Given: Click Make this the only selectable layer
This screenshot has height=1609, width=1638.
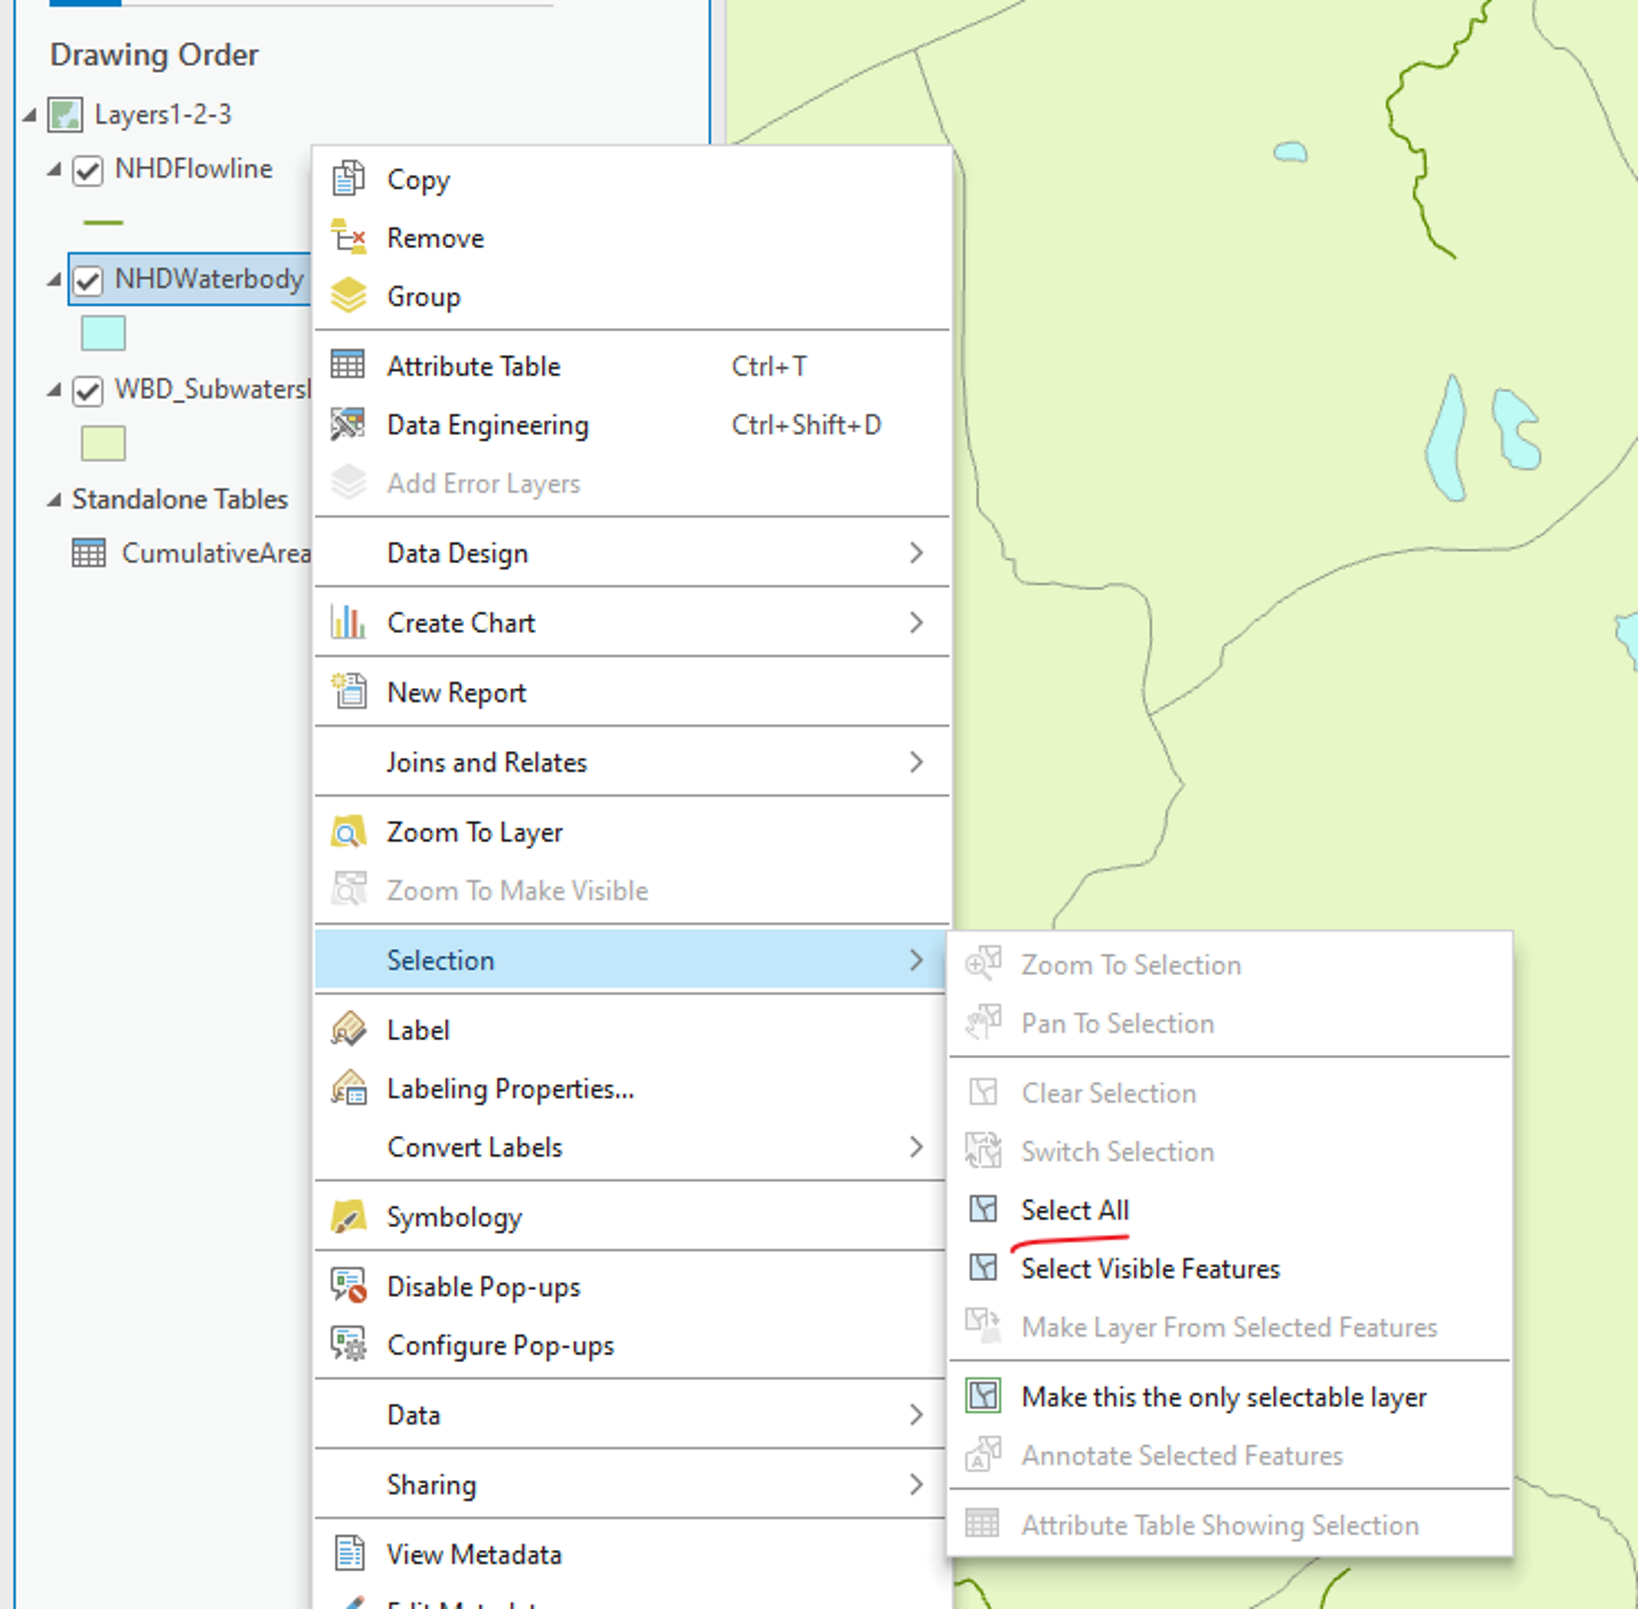Looking at the screenshot, I should [1224, 1396].
